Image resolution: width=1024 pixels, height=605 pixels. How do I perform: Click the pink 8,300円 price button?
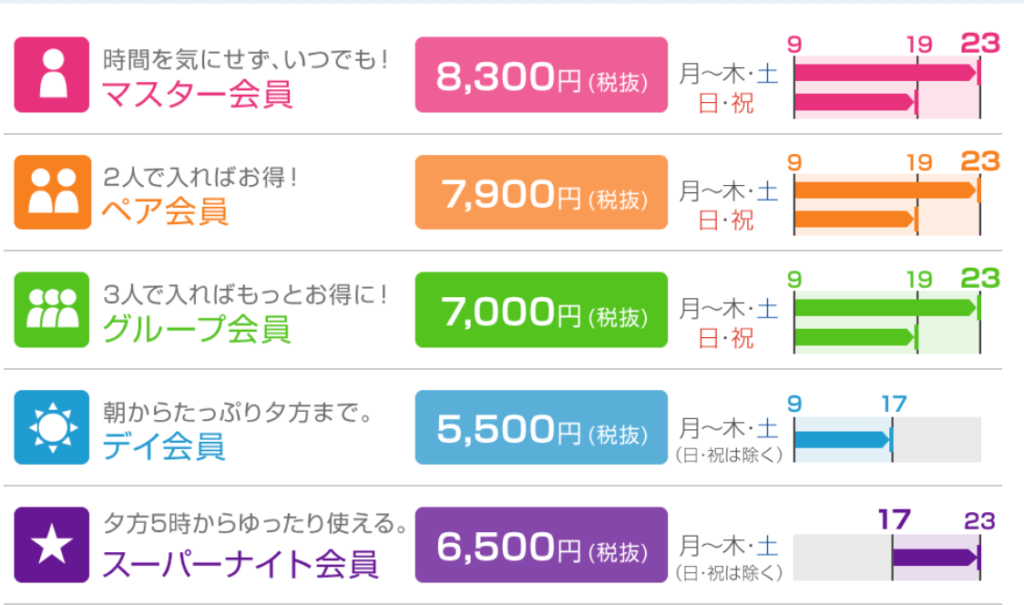click(x=541, y=75)
